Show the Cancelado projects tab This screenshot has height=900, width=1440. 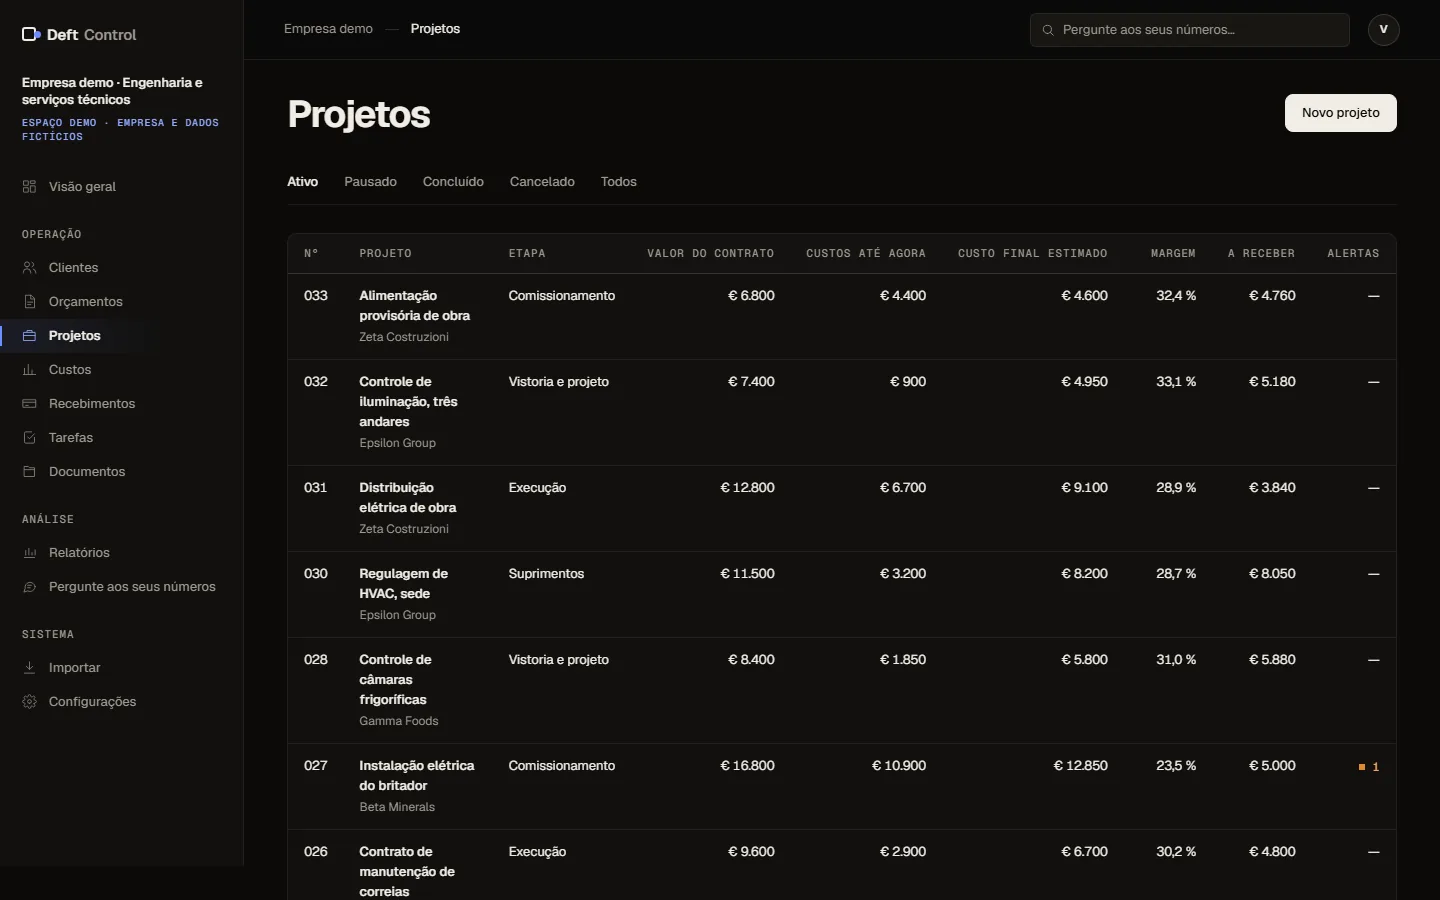pos(542,182)
